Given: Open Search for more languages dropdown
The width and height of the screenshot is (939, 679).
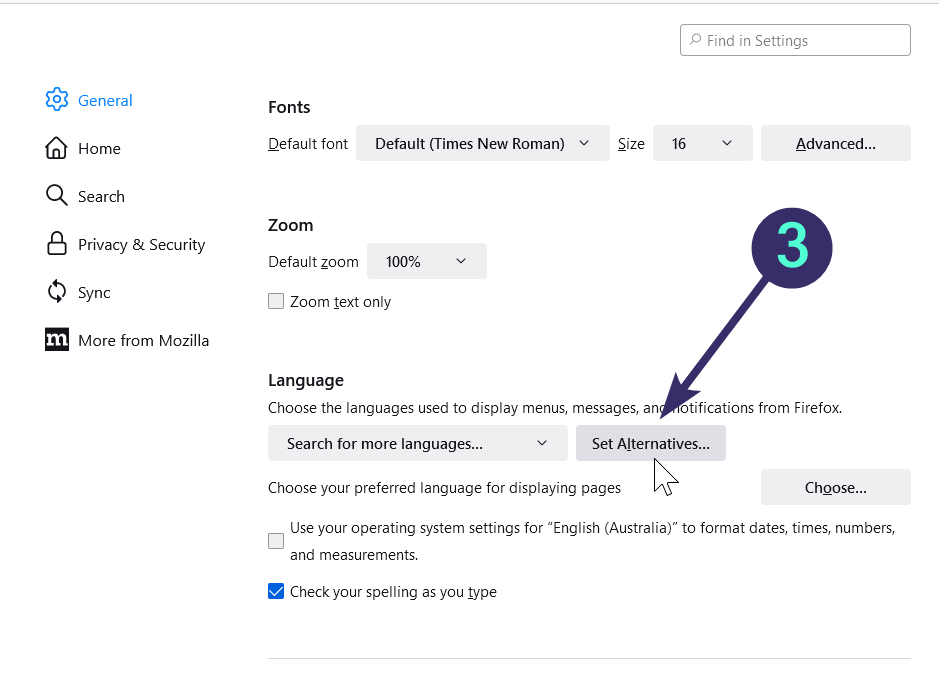Looking at the screenshot, I should (417, 443).
